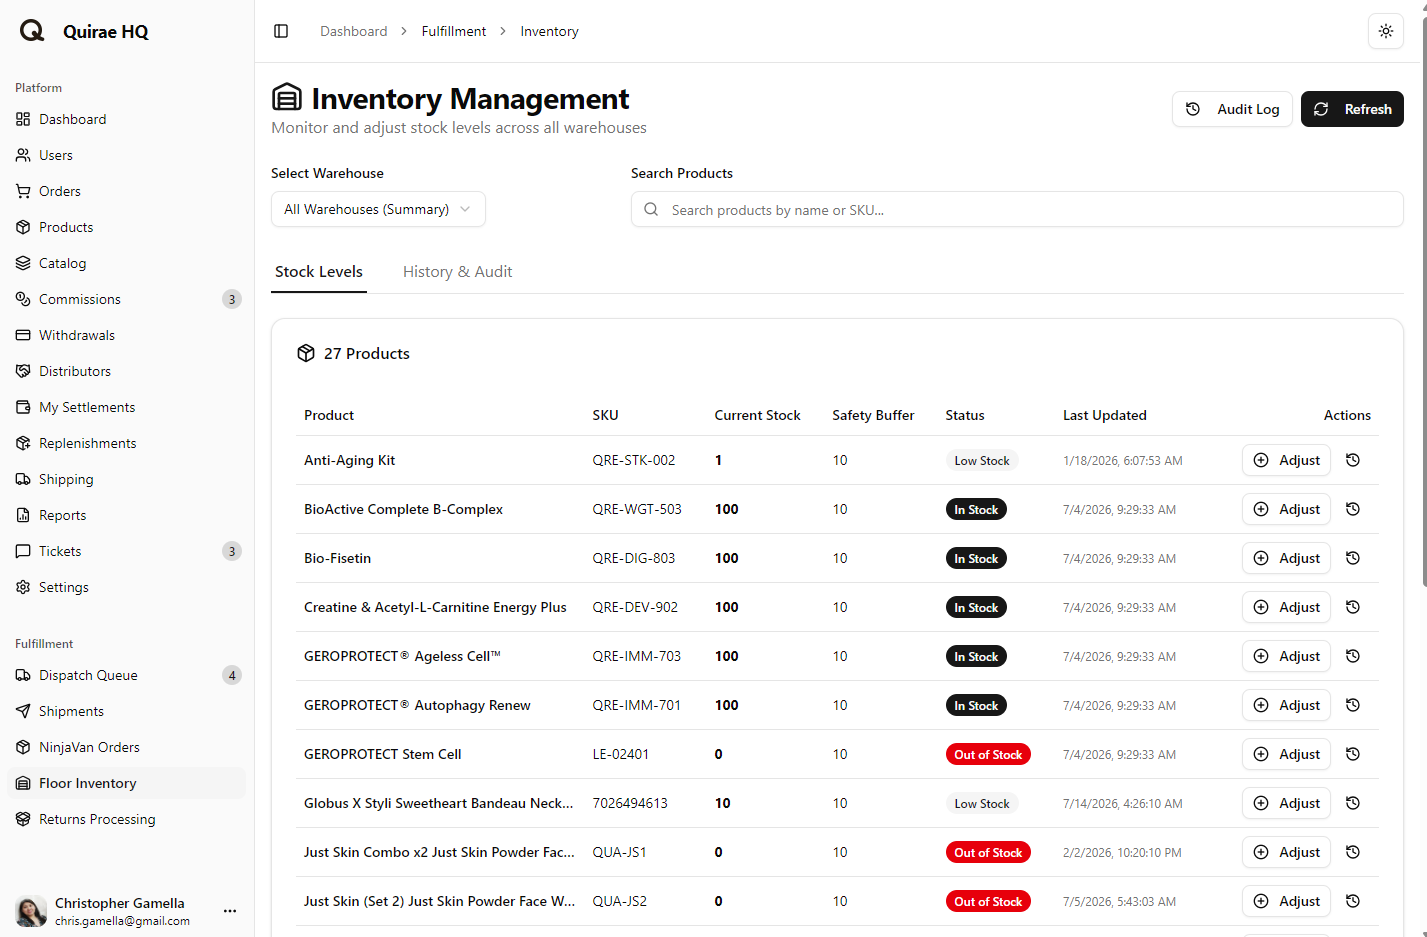Switch to Stock Levels tab
Screen dimensions: 1427x937
pyautogui.click(x=319, y=272)
